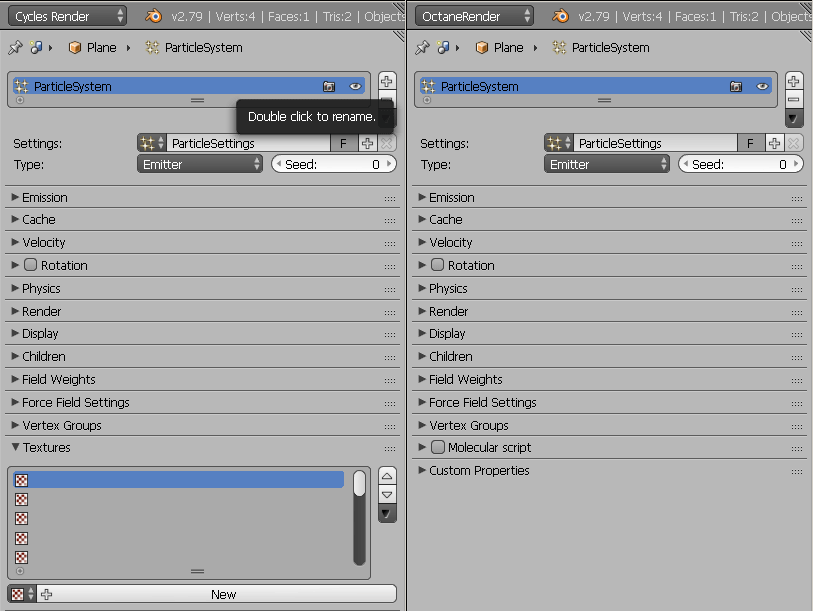The height and width of the screenshot is (611, 813).
Task: Add a particle system slot in left panel
Action: [386, 81]
